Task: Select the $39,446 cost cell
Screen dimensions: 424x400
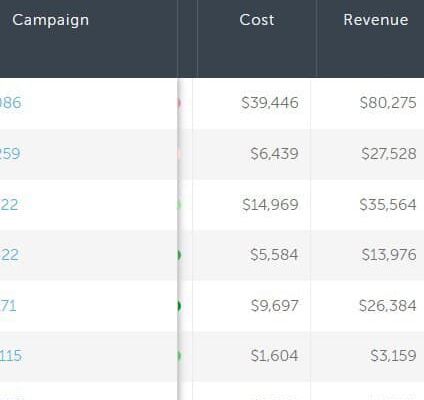Action: [x=251, y=103]
